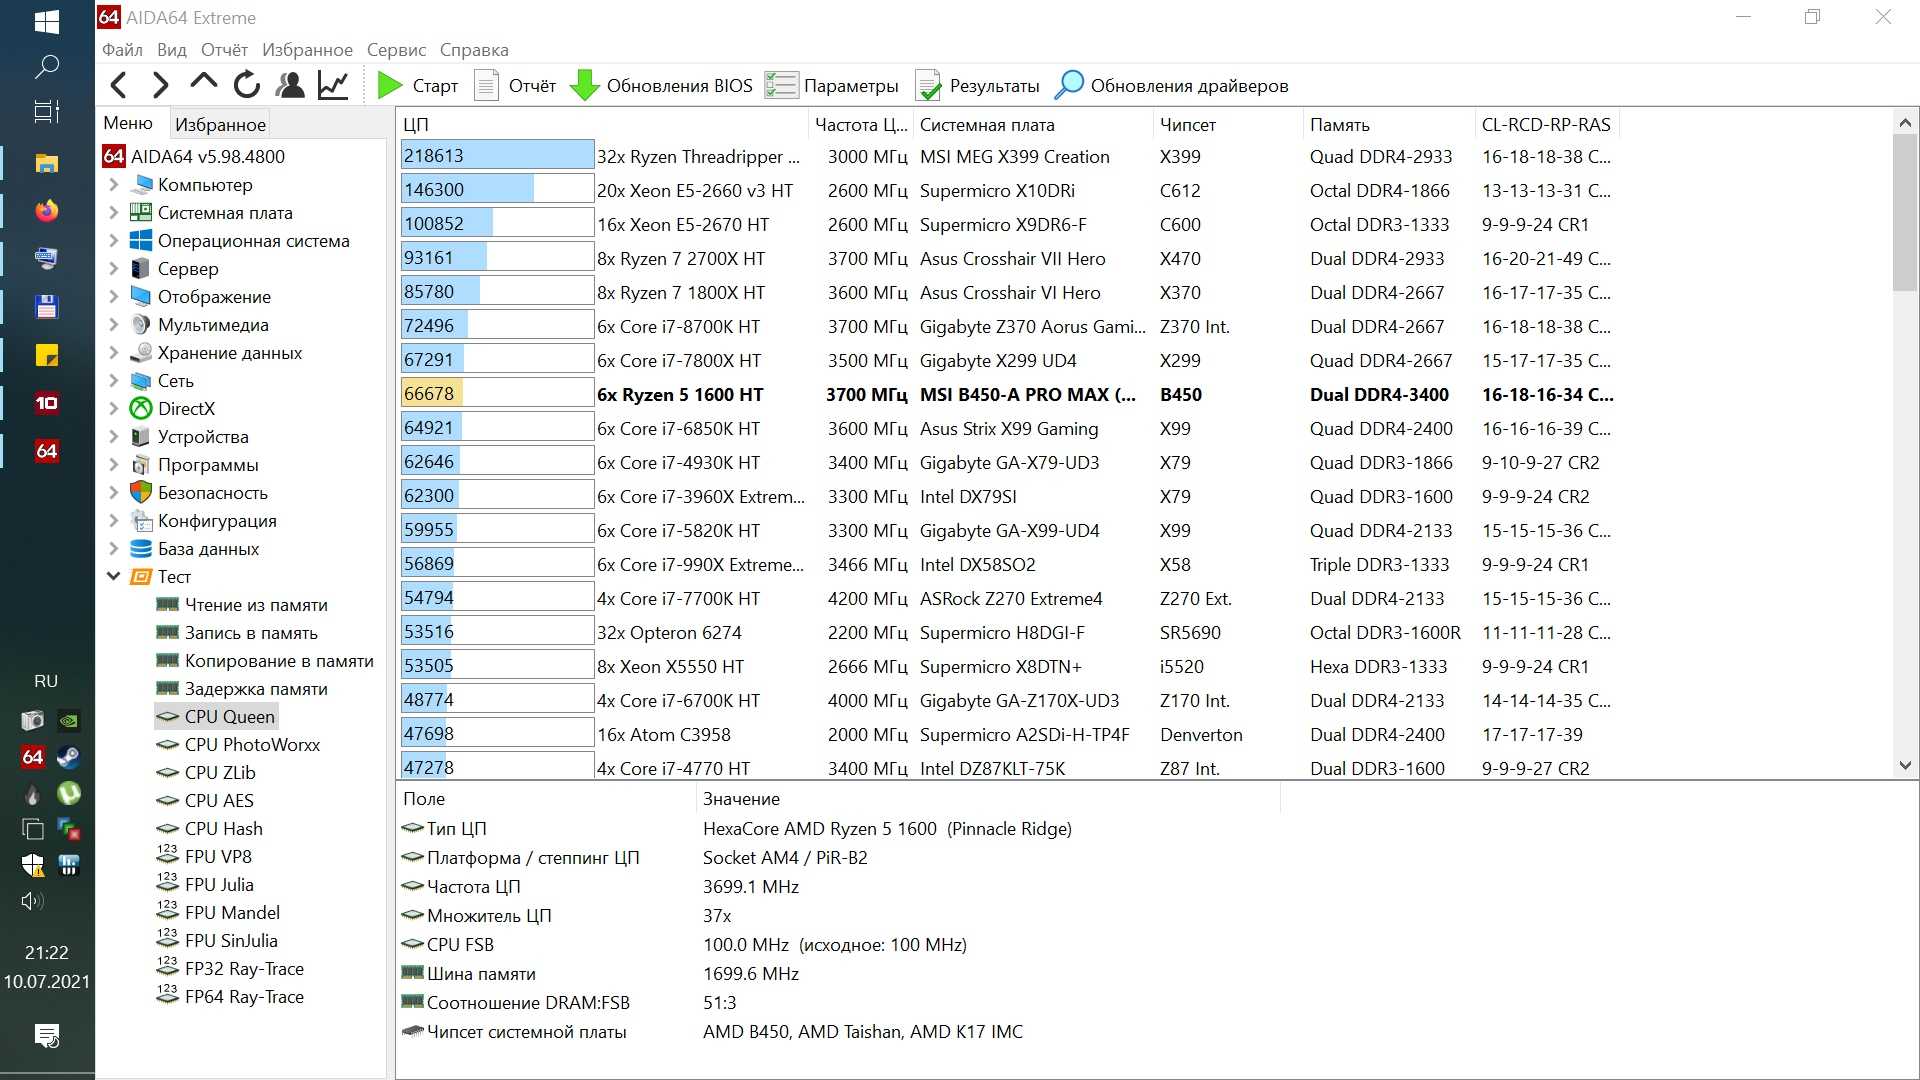The height and width of the screenshot is (1080, 1920).
Task: Click the user profile icon in toolbar
Action: point(290,86)
